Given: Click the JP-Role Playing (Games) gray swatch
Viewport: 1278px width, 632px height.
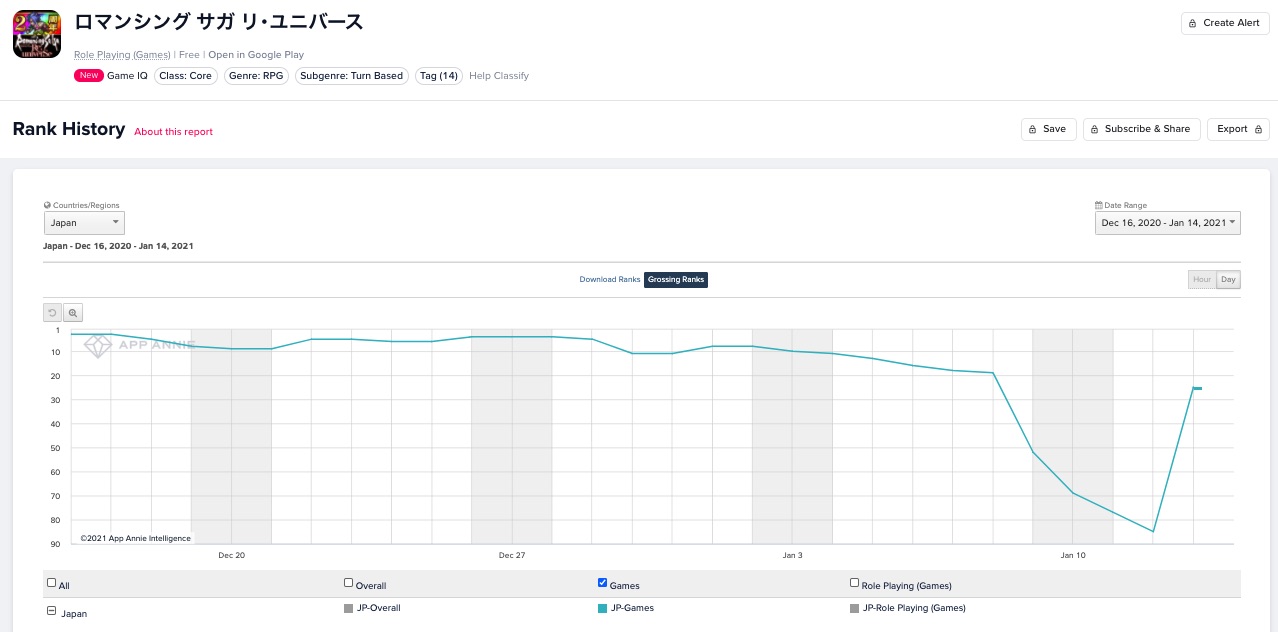Looking at the screenshot, I should tap(854, 608).
